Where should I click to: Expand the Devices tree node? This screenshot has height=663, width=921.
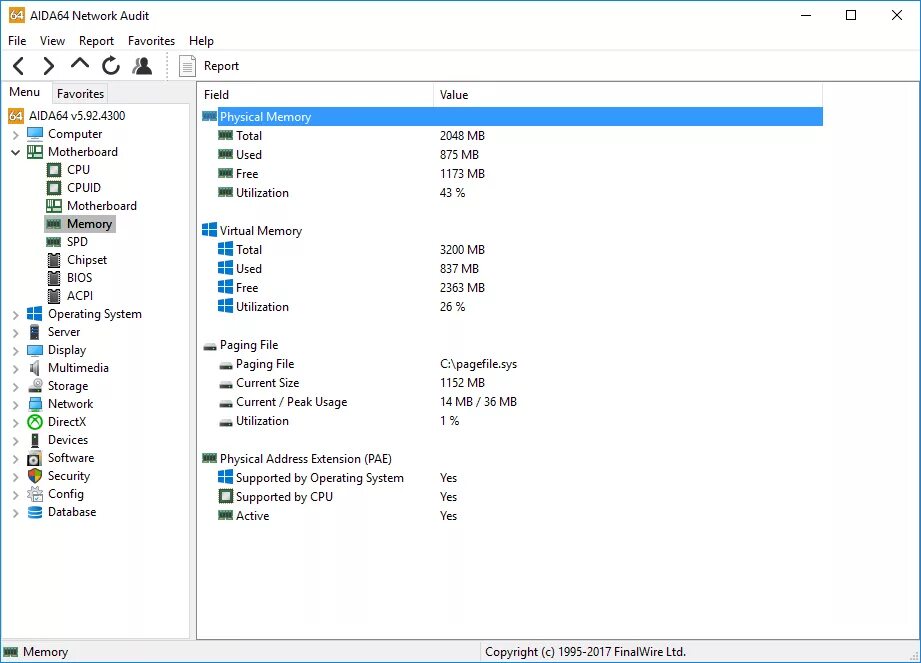[16, 440]
